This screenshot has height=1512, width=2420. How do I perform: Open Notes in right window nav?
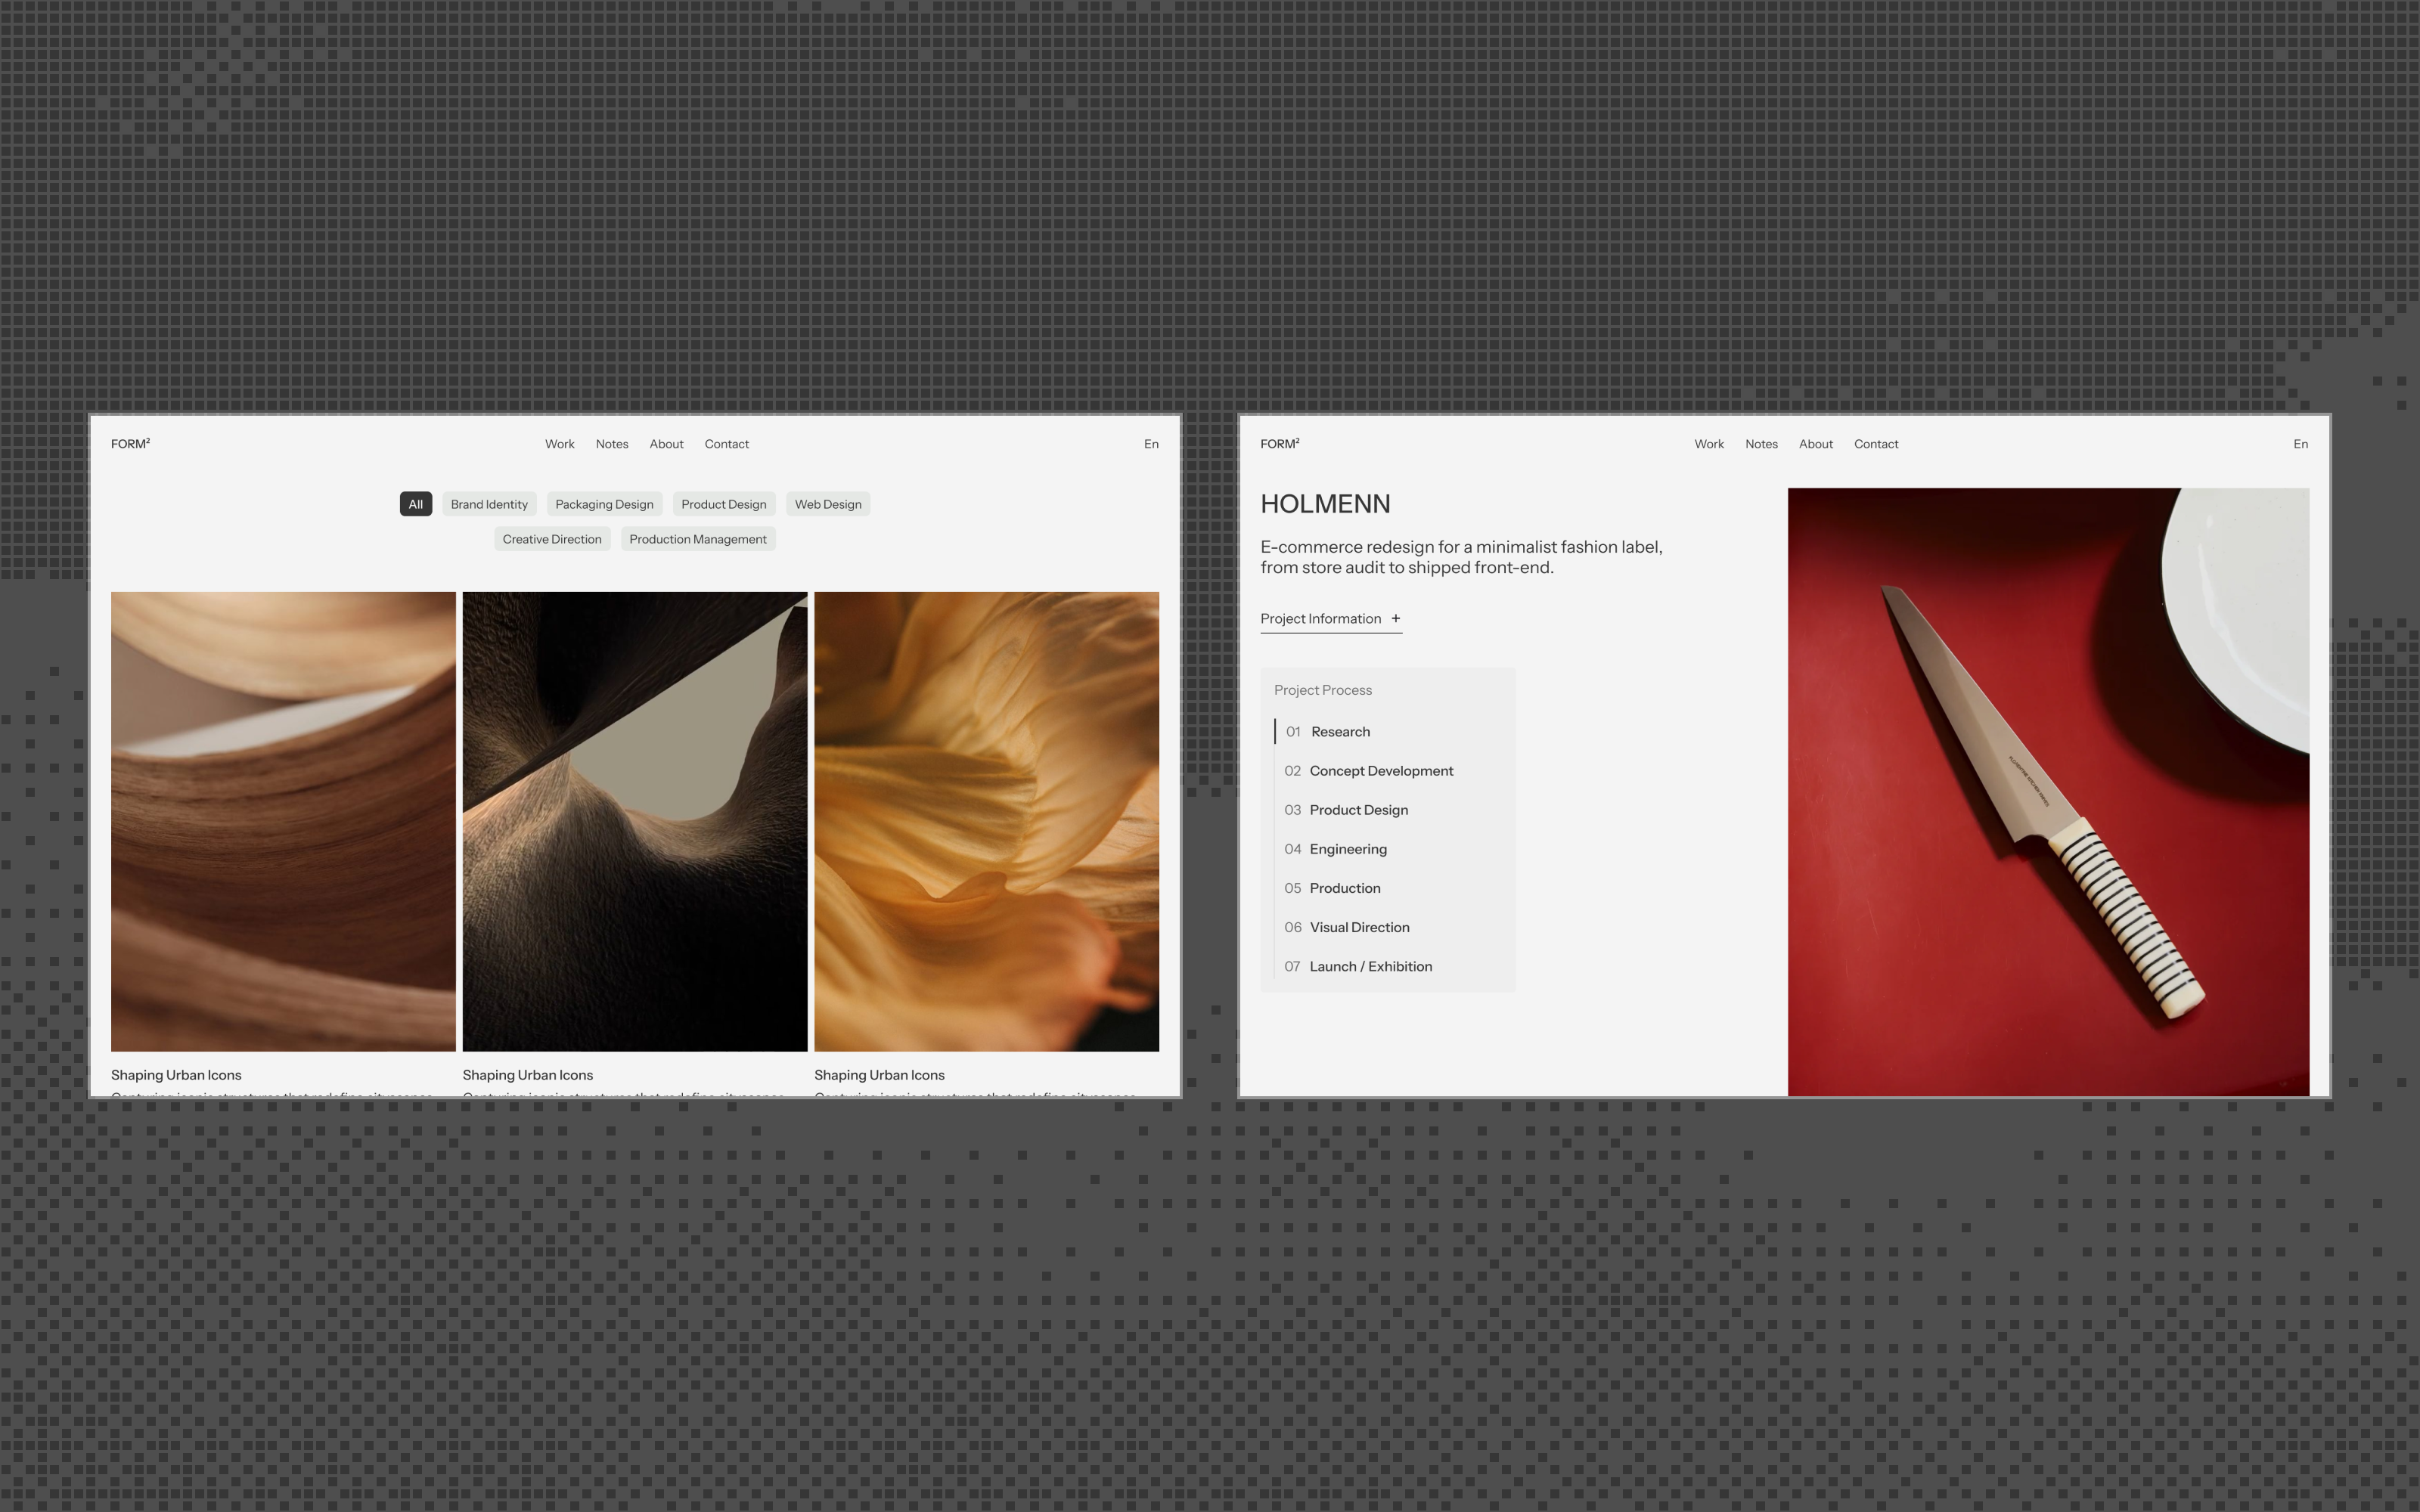pyautogui.click(x=1761, y=444)
